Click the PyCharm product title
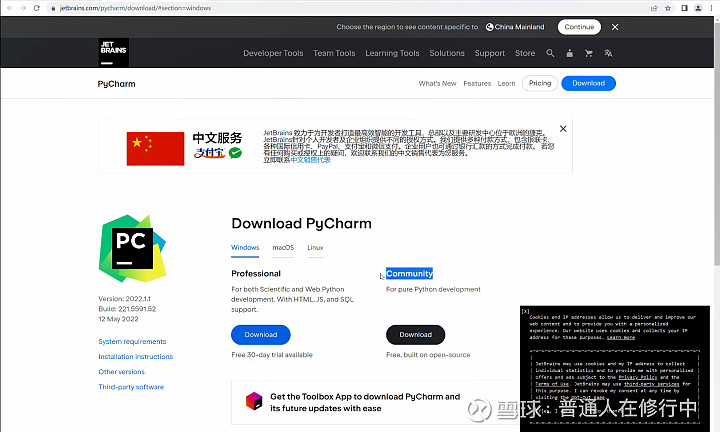 point(117,84)
